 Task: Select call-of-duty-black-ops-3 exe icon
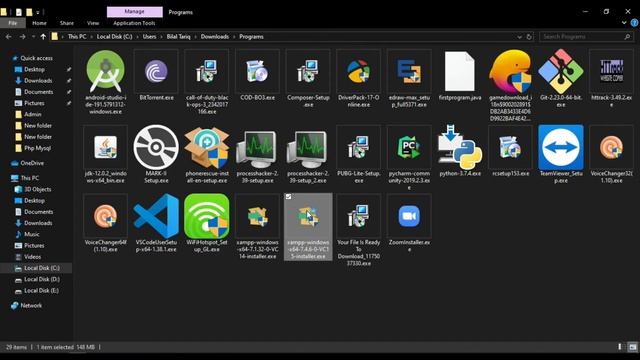coord(207,71)
